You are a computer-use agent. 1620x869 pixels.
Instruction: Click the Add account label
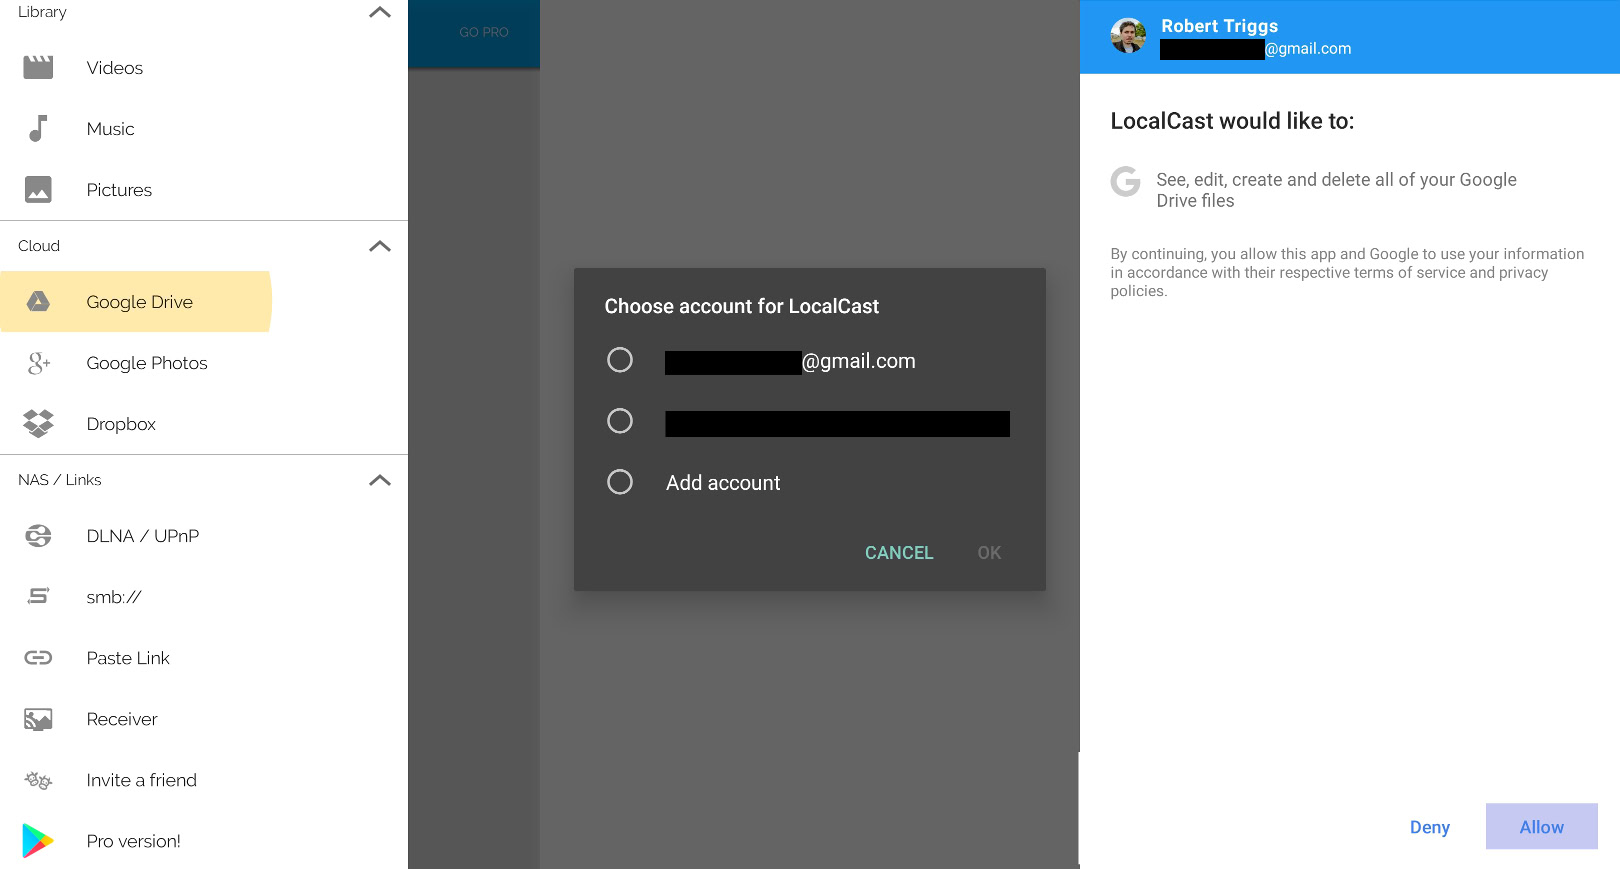click(723, 483)
